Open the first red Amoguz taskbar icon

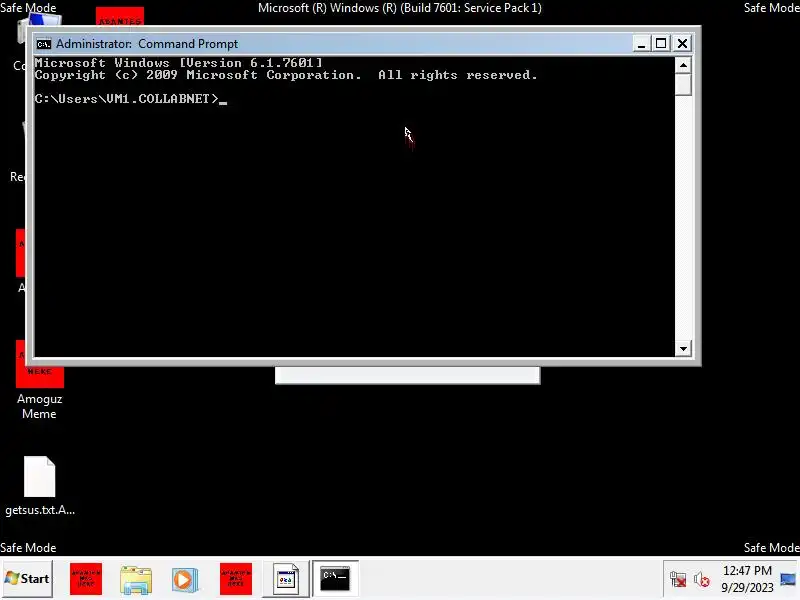coord(86,579)
